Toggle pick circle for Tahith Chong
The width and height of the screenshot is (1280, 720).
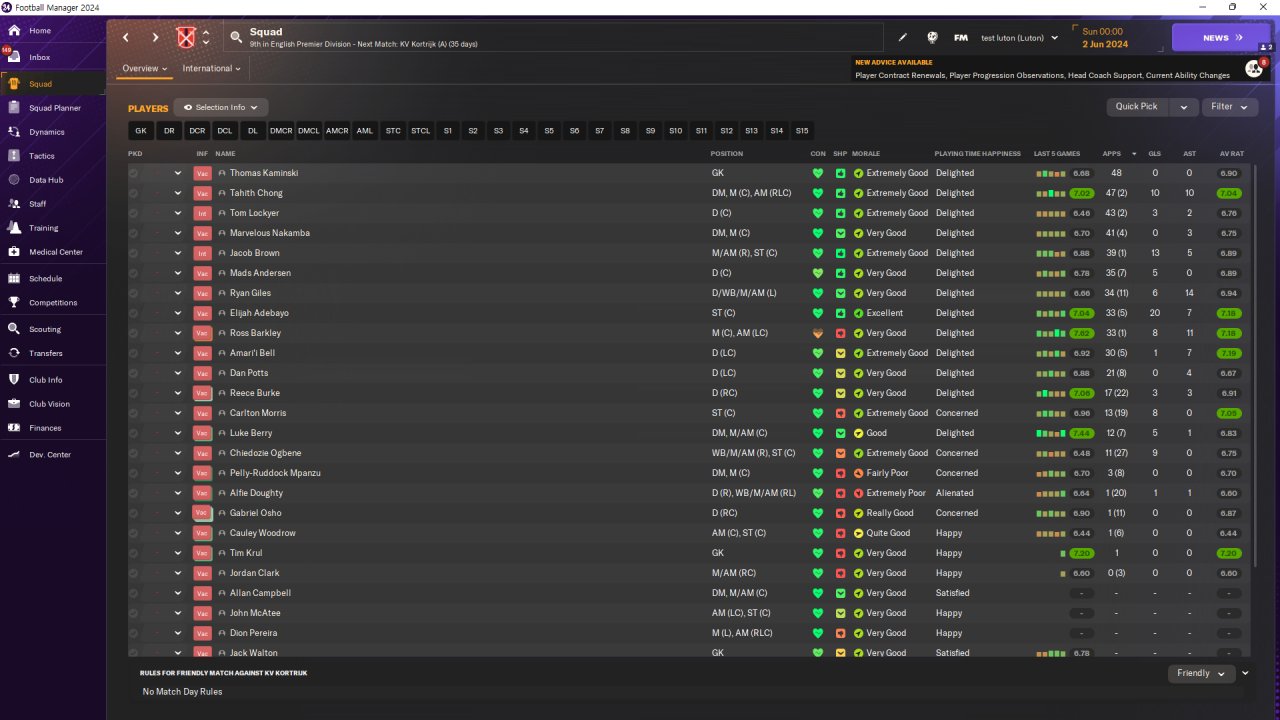point(134,193)
